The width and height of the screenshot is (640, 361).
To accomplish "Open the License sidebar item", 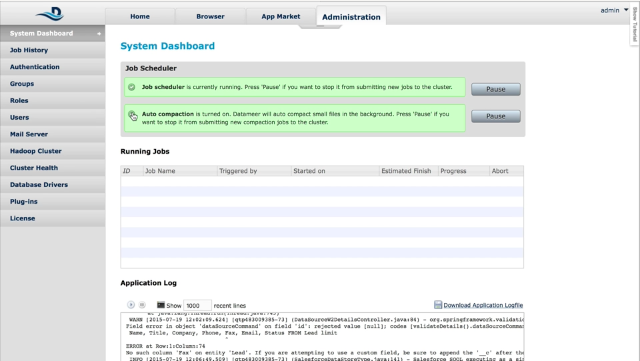I will (52, 218).
